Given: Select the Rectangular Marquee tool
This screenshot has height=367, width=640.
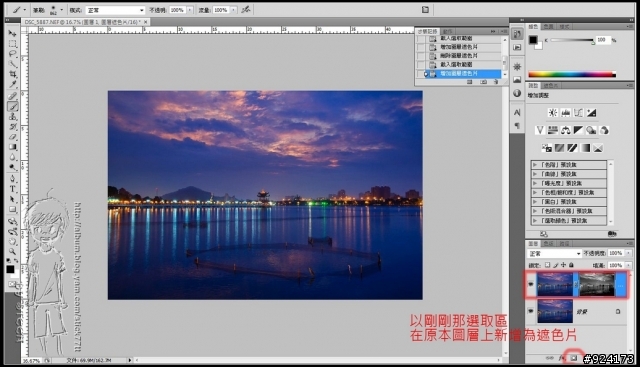Looking at the screenshot, I should pos(12,44).
